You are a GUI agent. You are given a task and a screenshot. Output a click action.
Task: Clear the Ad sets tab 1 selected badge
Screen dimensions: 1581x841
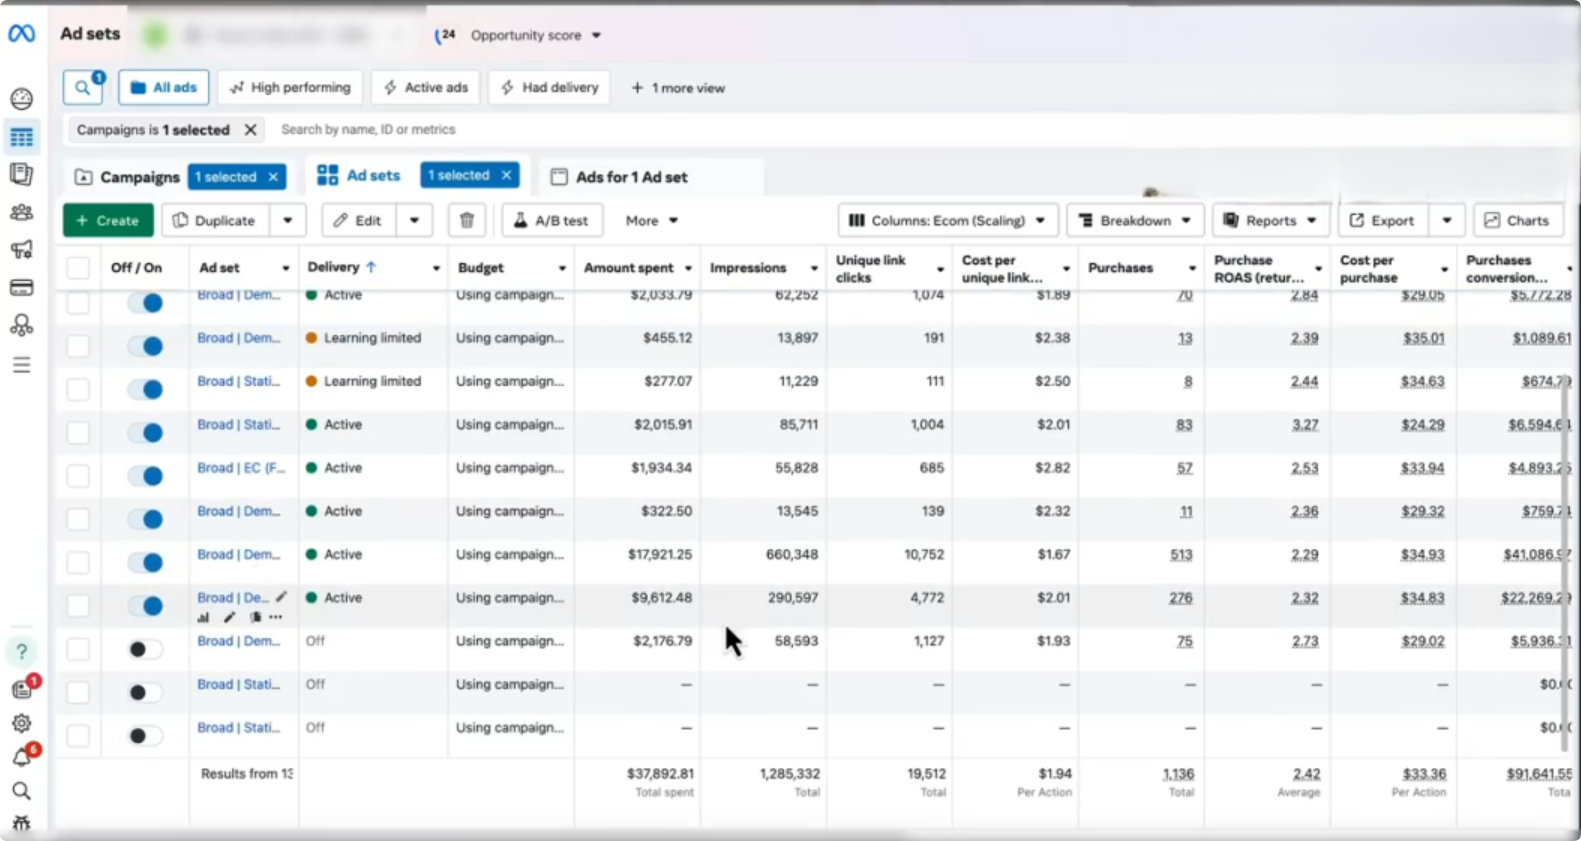(x=506, y=175)
